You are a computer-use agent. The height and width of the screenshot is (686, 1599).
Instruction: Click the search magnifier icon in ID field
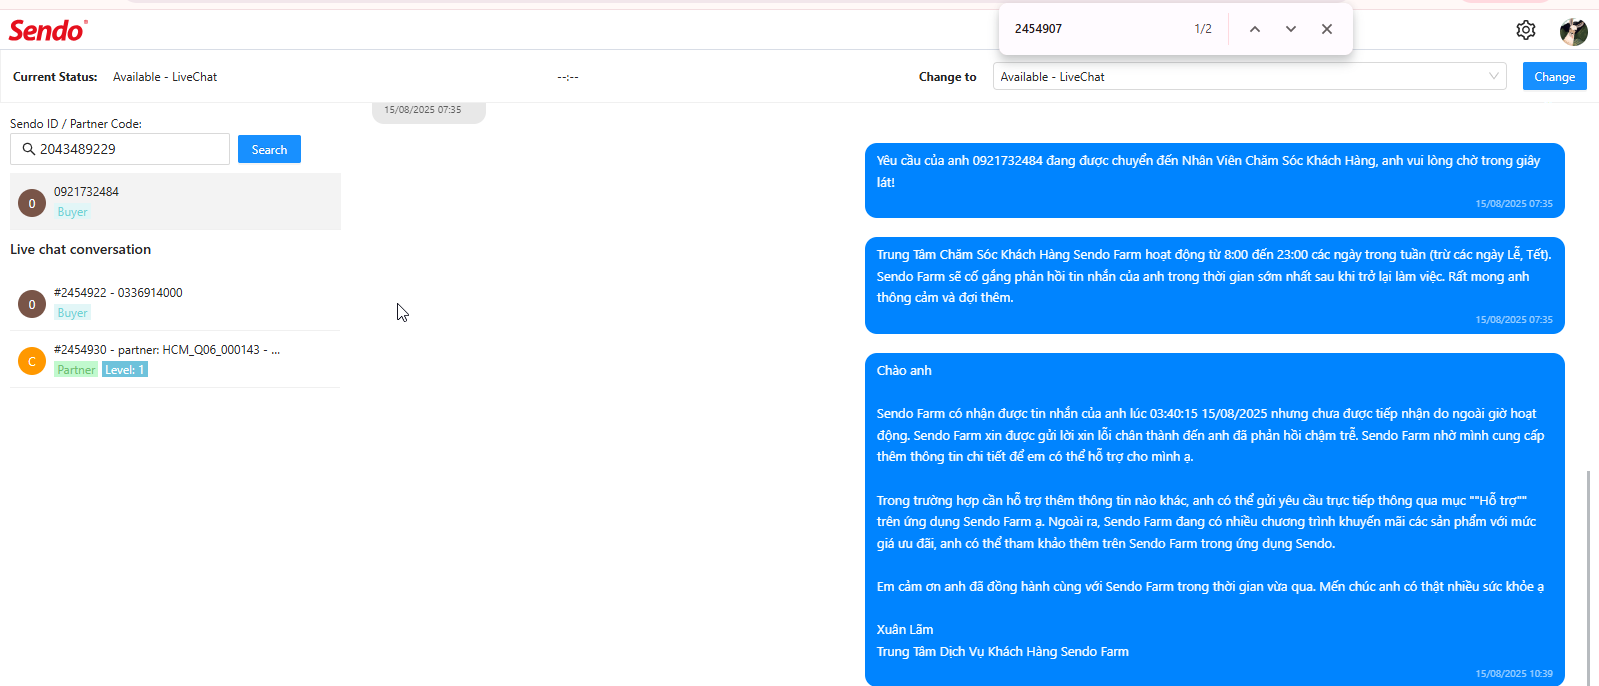[29, 149]
